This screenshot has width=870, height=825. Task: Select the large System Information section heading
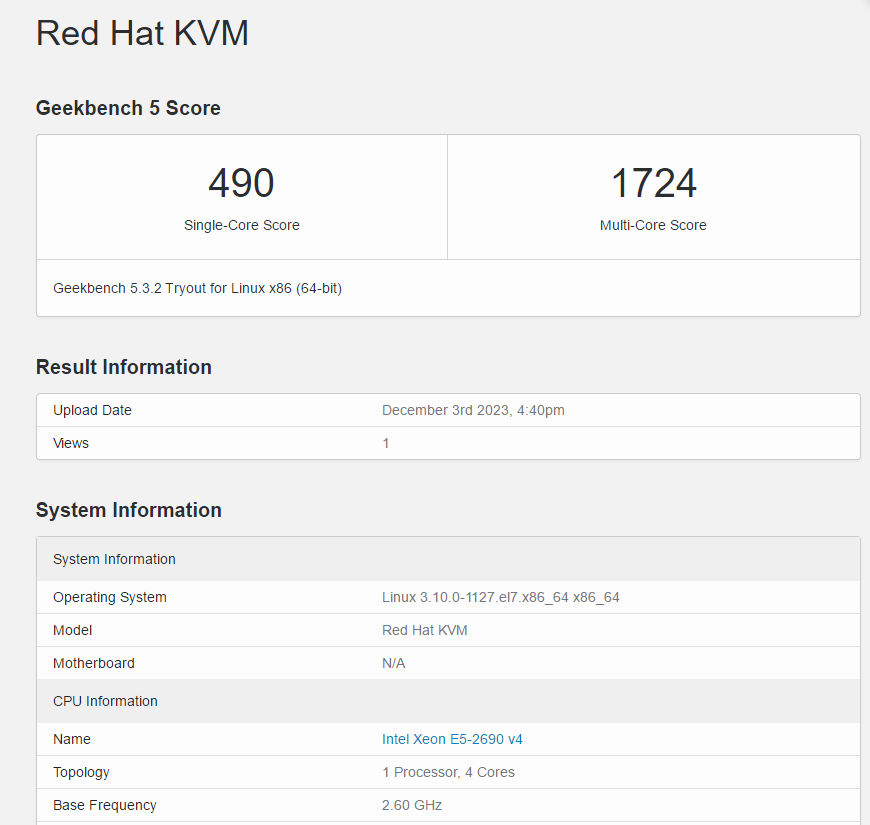pyautogui.click(x=129, y=510)
